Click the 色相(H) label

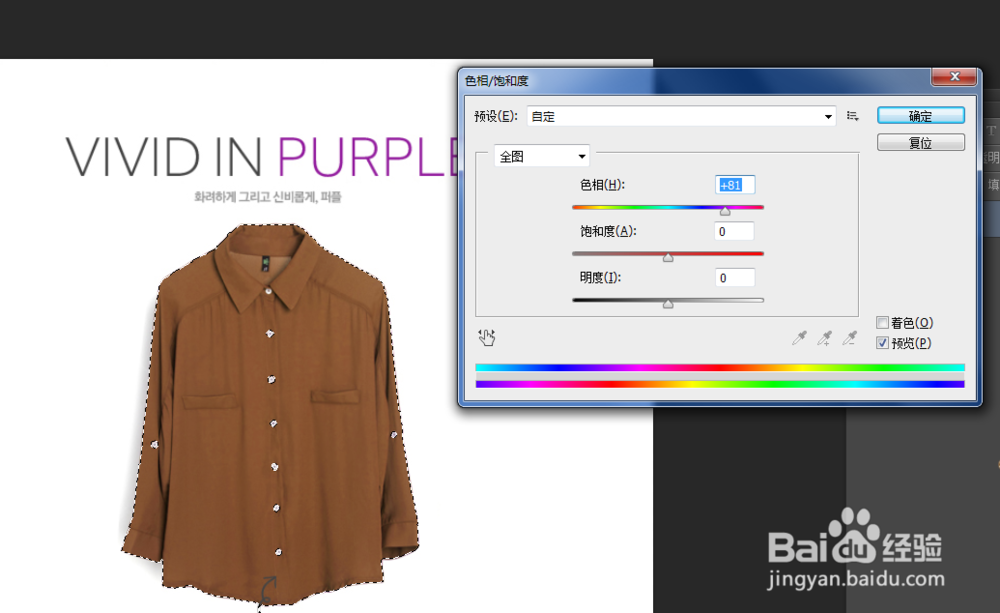602,185
